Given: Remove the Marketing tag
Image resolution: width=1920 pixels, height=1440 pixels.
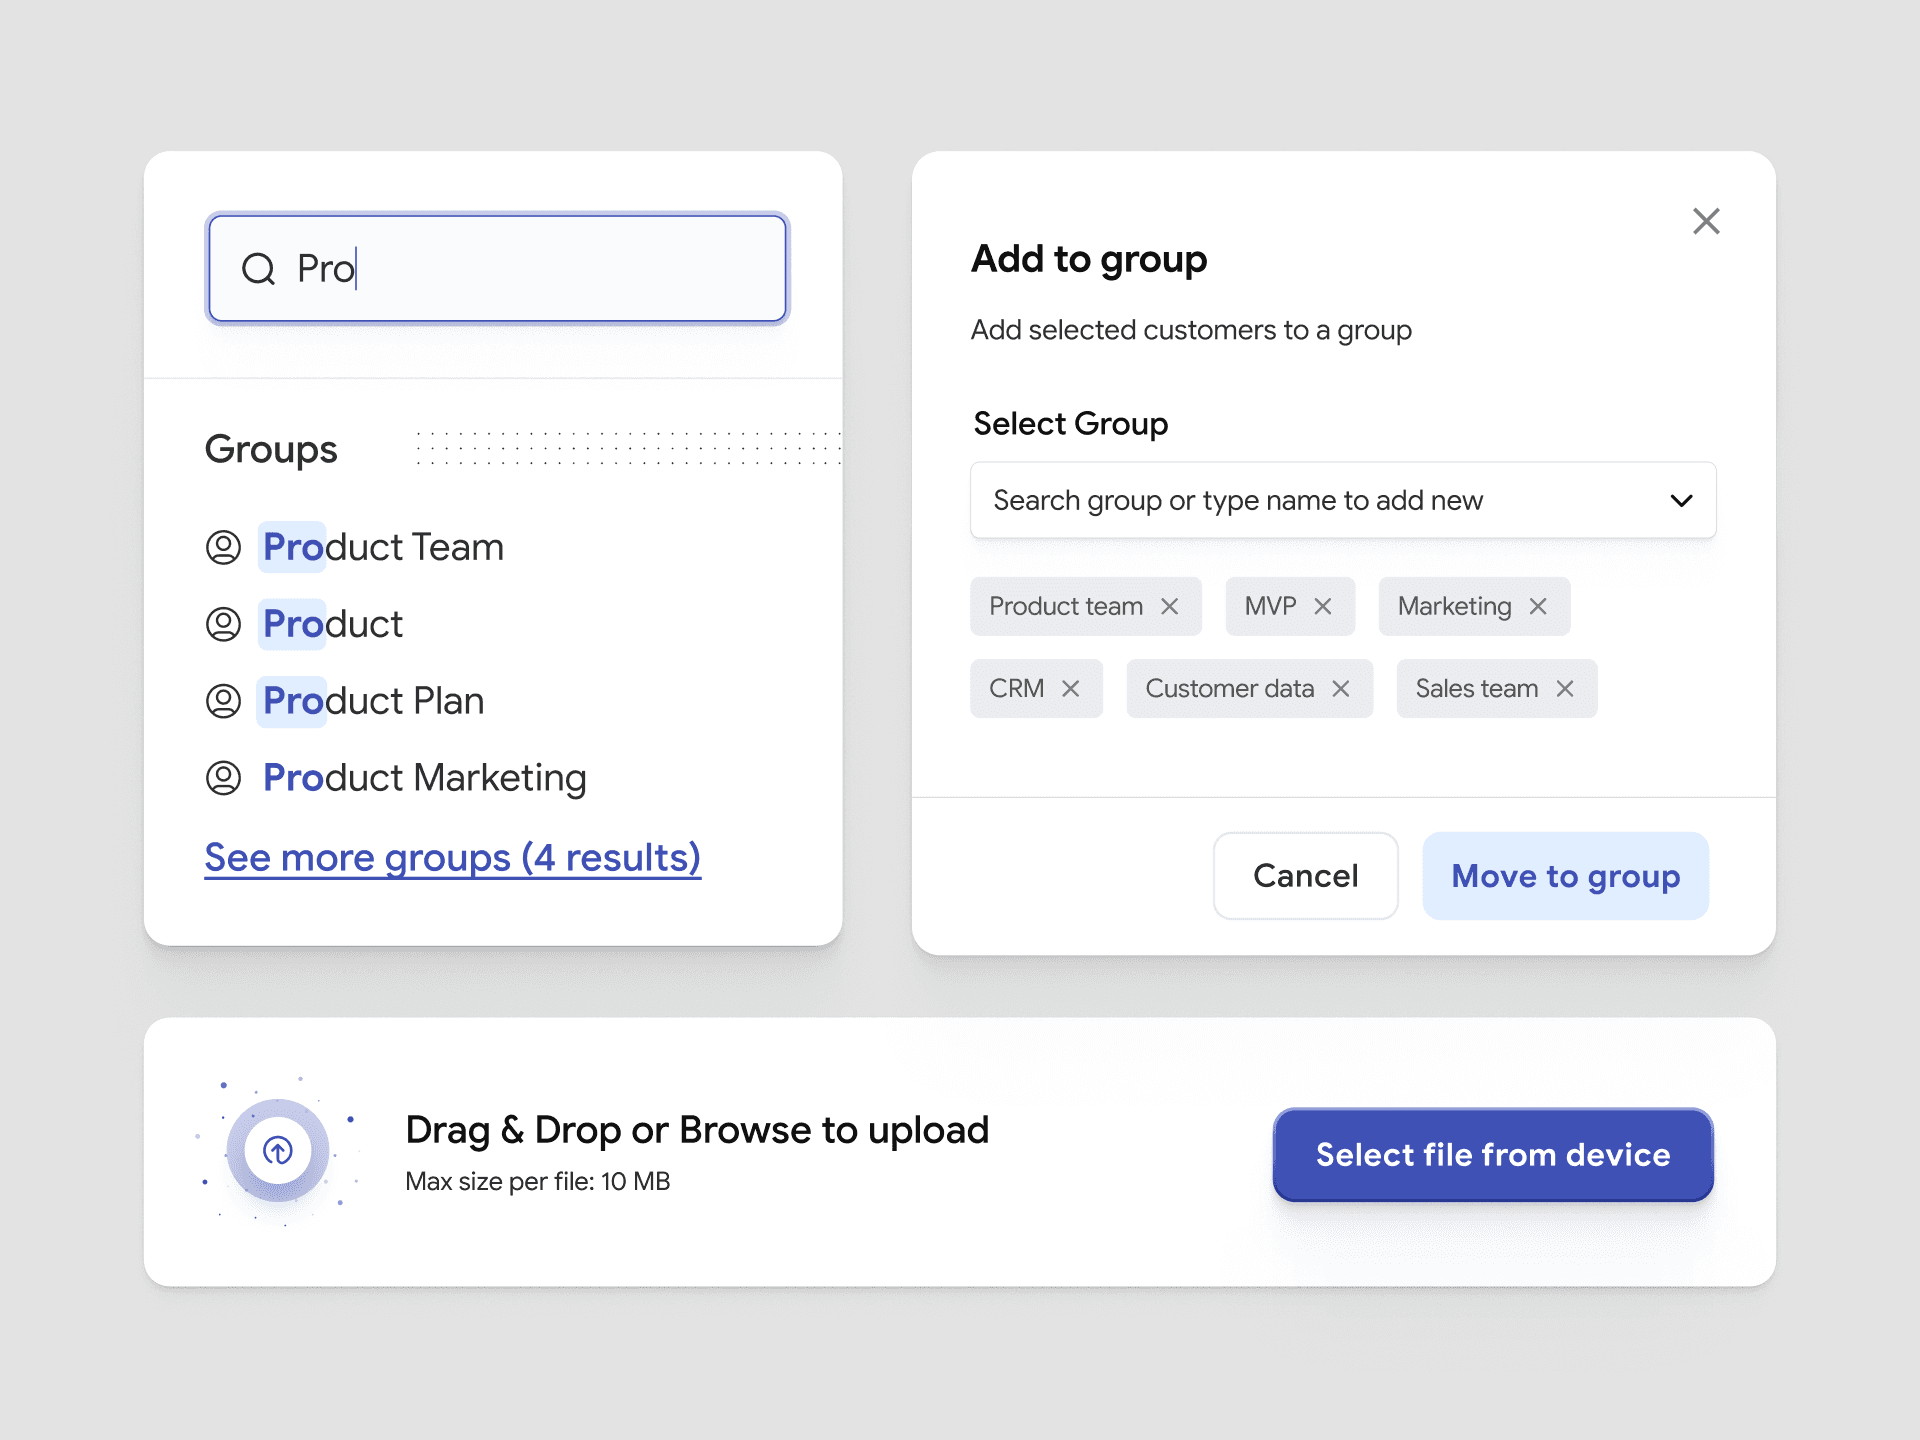Looking at the screenshot, I should [x=1538, y=606].
